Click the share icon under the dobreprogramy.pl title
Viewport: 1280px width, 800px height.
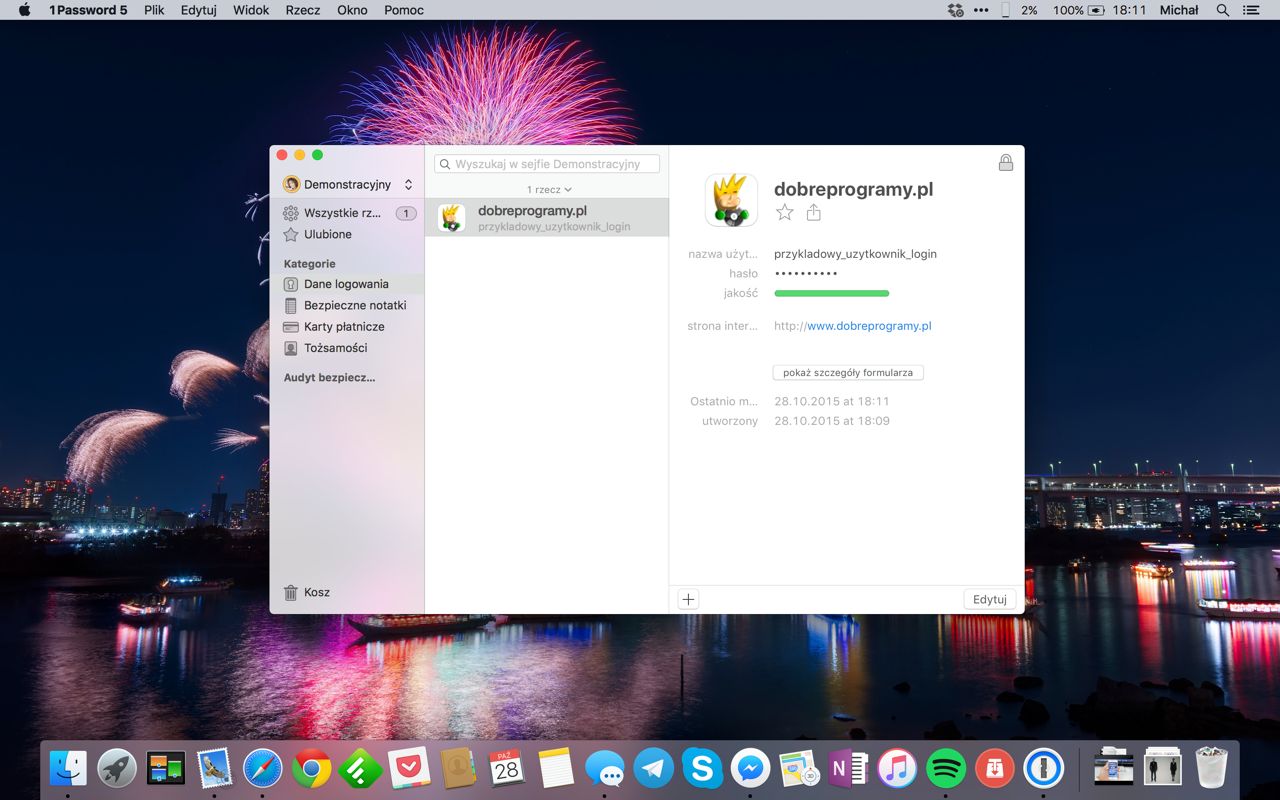click(x=813, y=212)
